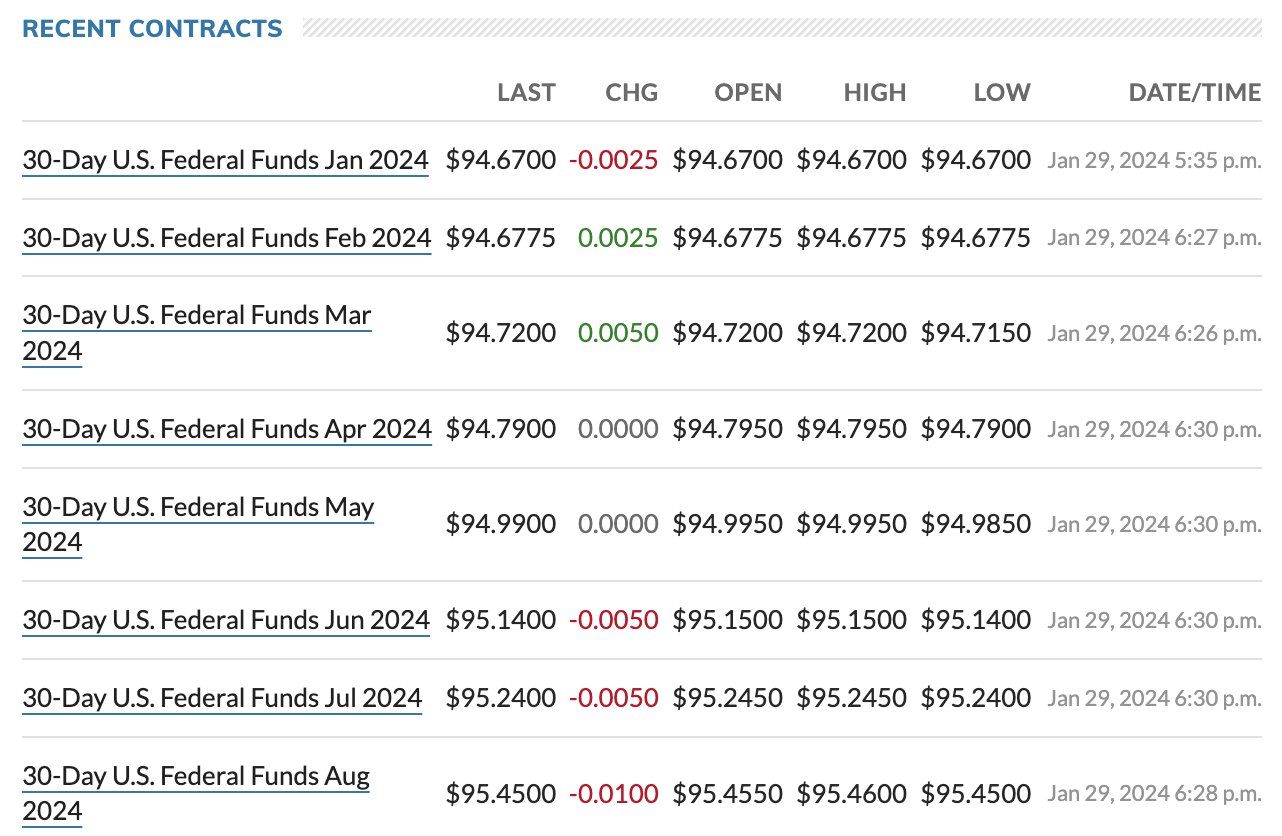Screen dimensions: 1282x836
Task: Select the Aug 2024 high price $95.4600
Action: tap(852, 794)
